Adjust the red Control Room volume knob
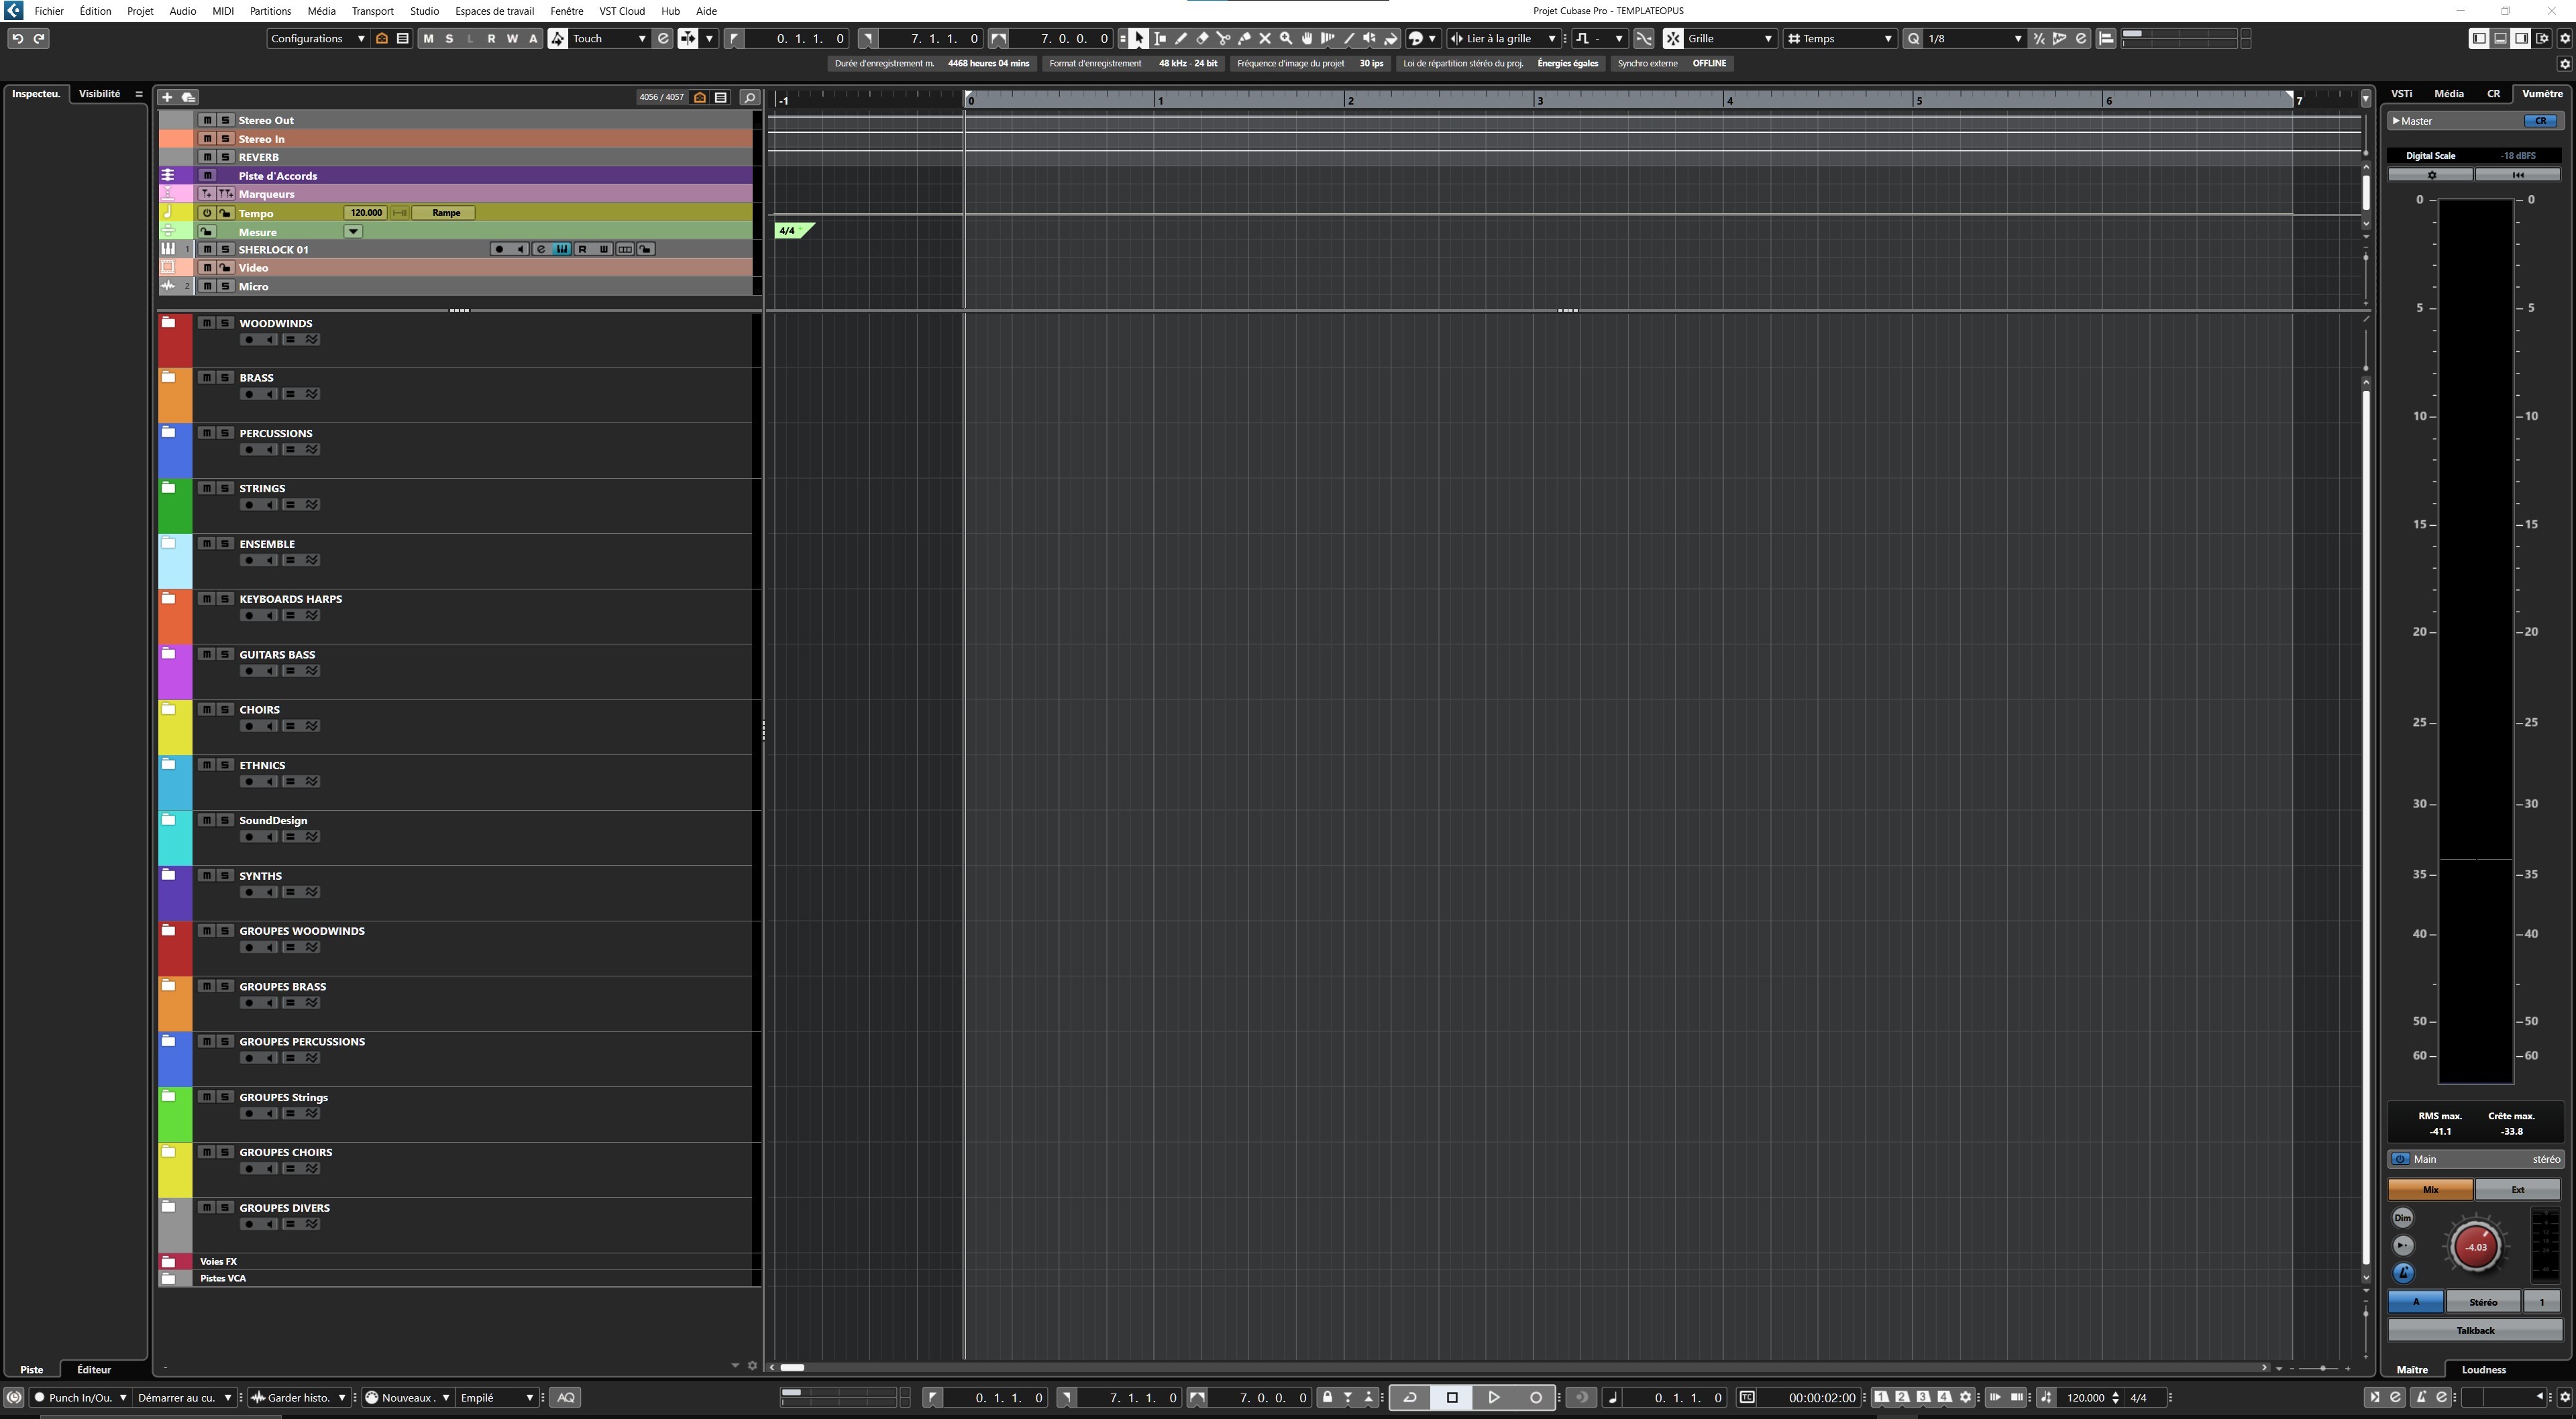 click(x=2475, y=1246)
